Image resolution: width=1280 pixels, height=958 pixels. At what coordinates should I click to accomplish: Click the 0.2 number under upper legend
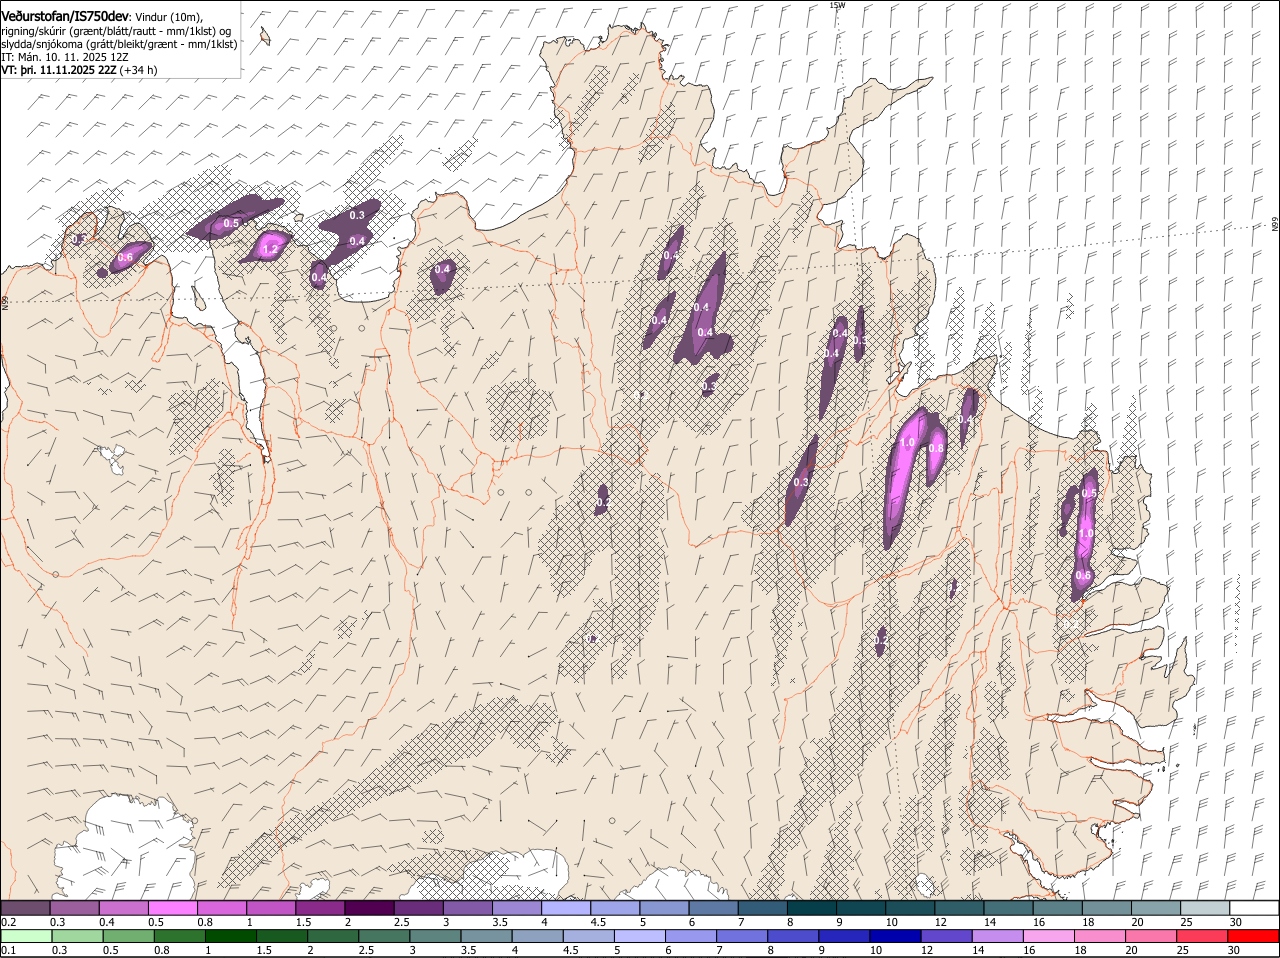8,921
